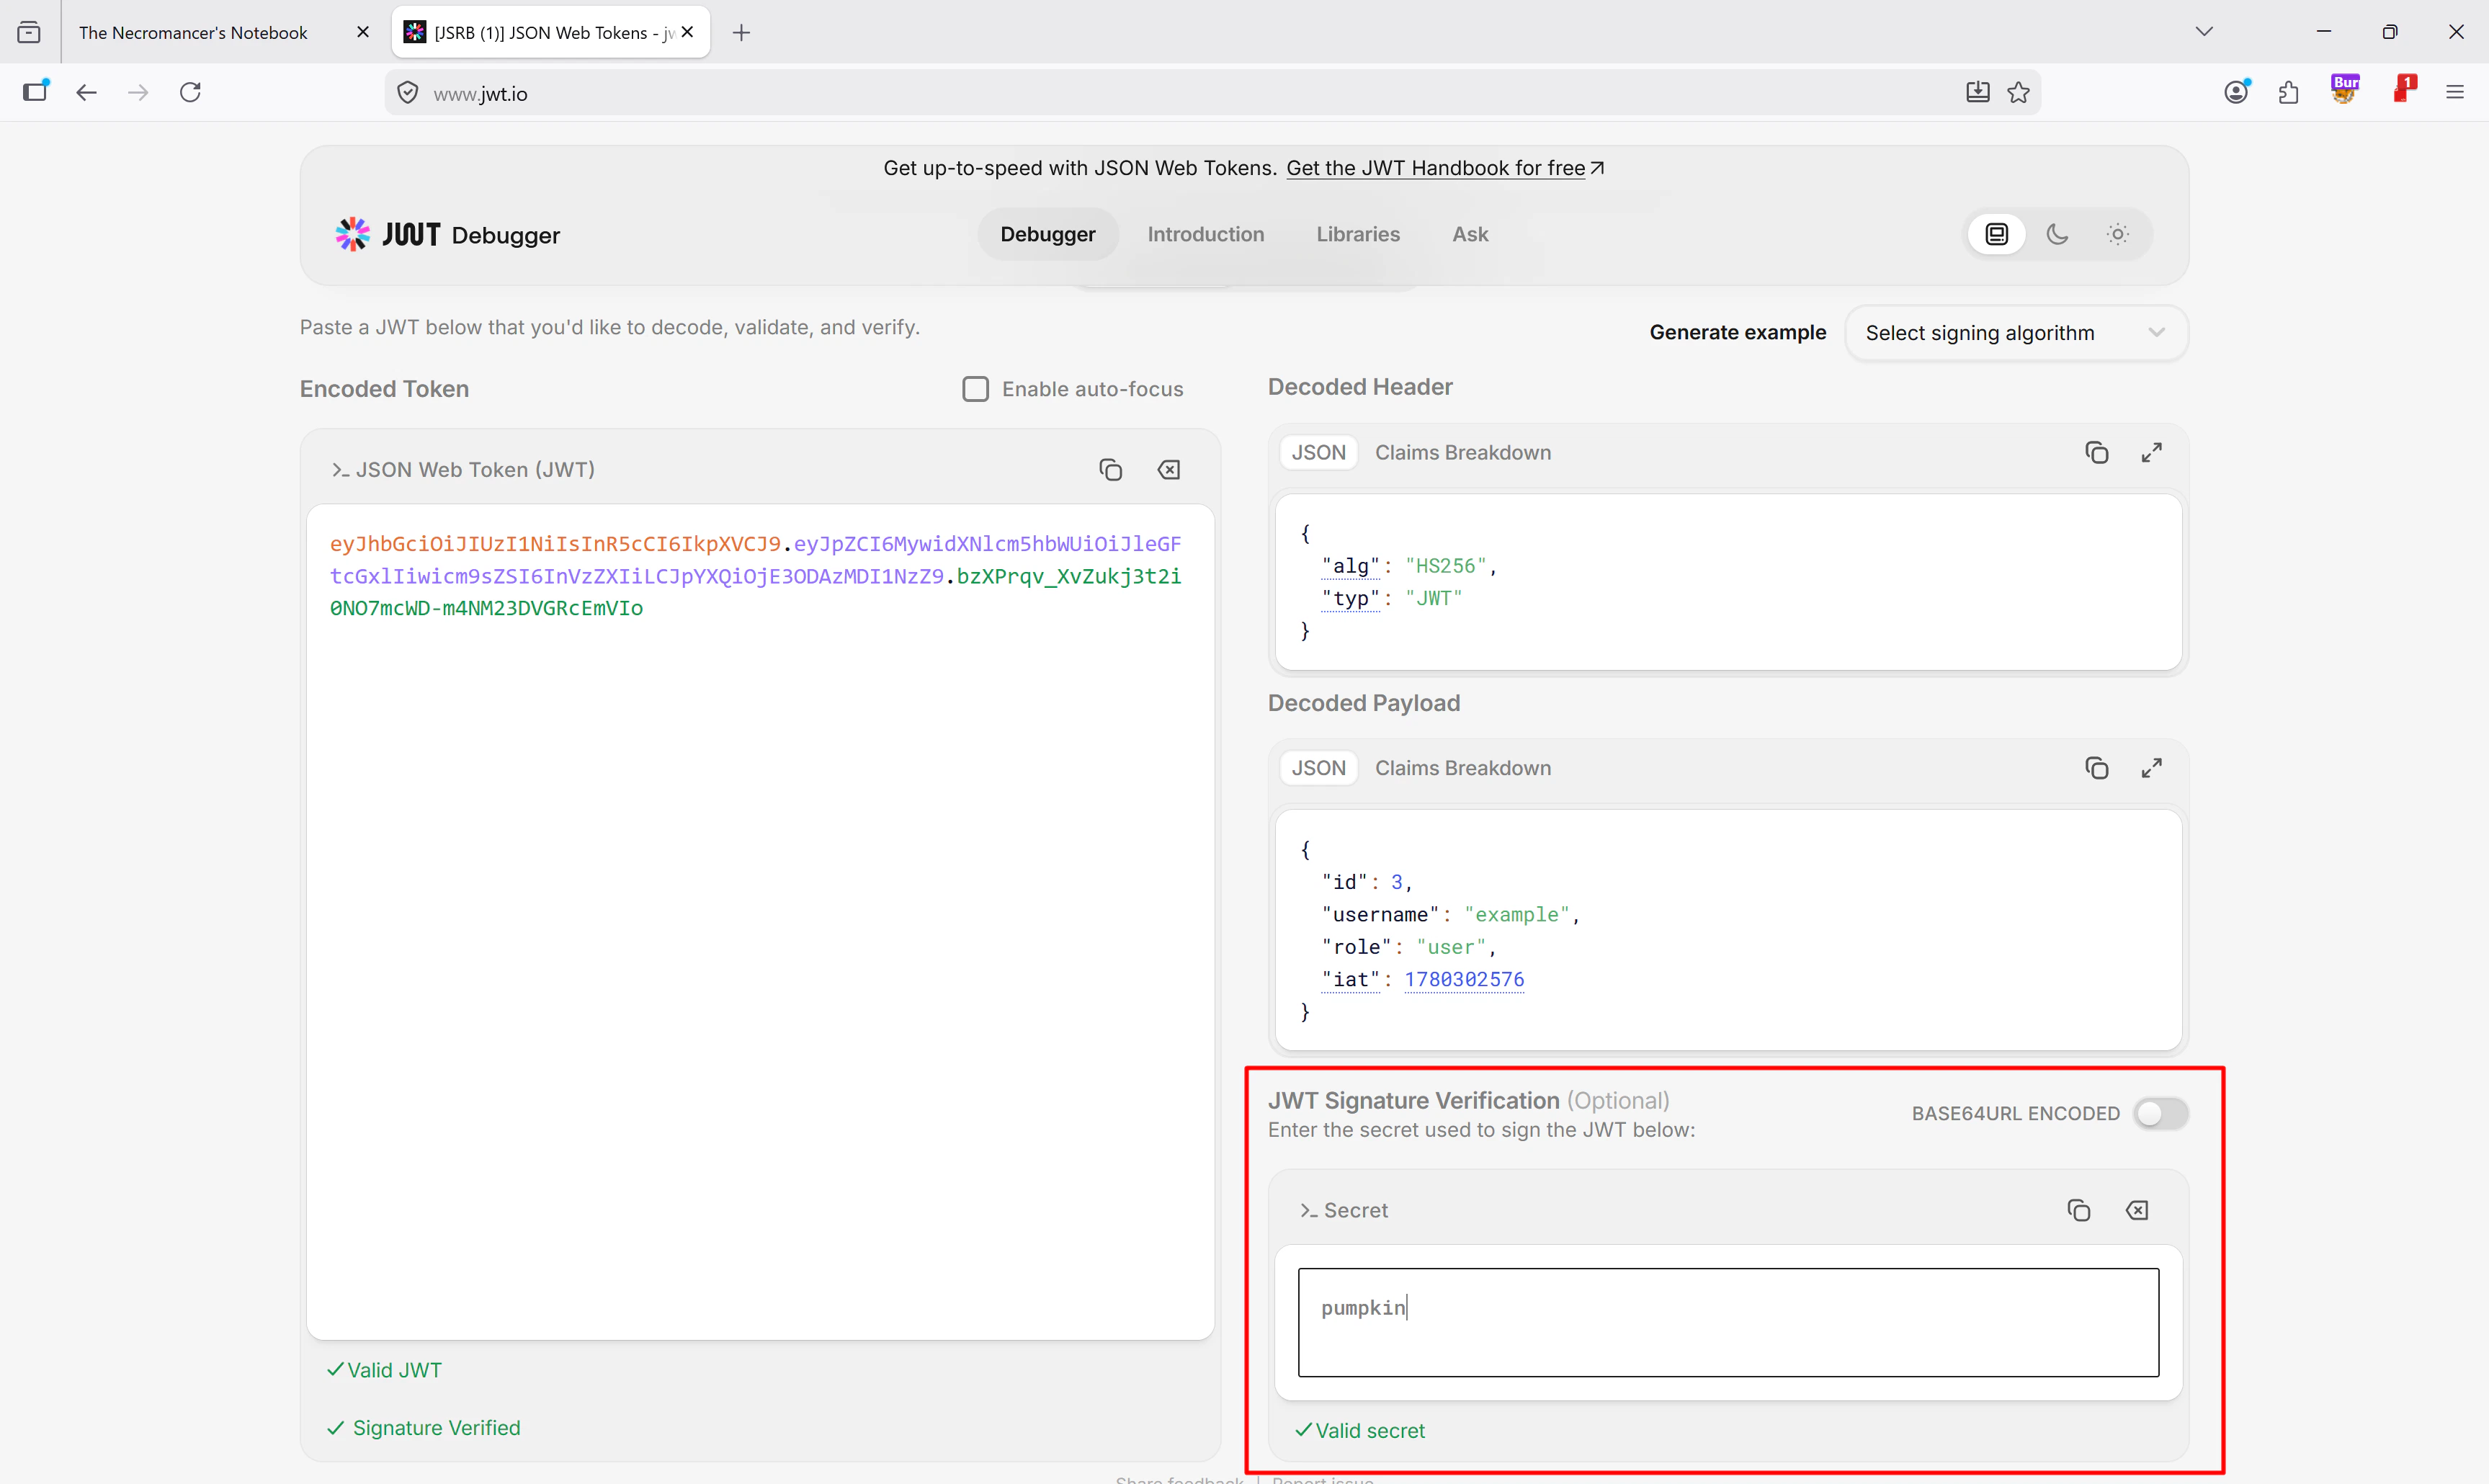Viewport: 2489px width, 1484px height.
Task: List all tabs dropdown arrow
Action: [2204, 32]
